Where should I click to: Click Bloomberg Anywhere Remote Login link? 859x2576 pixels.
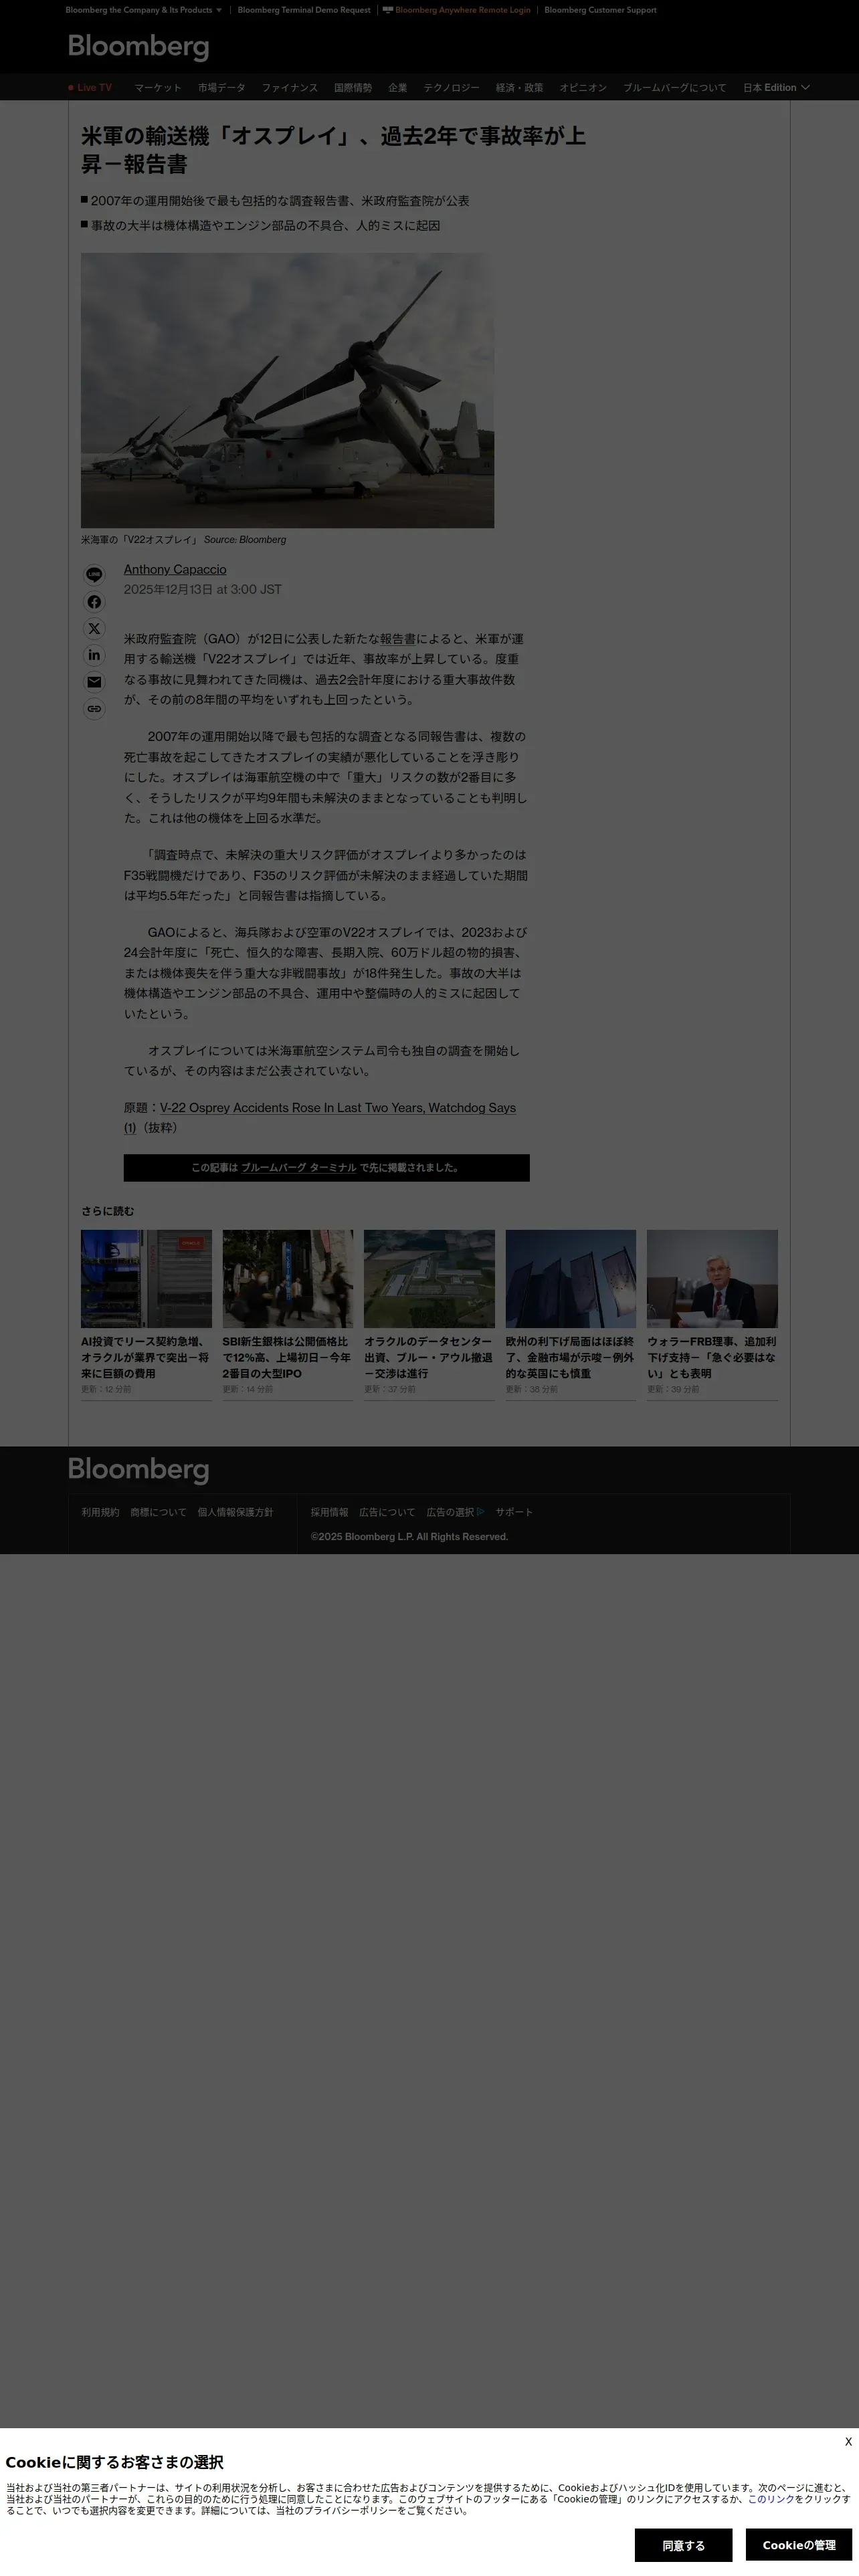pos(457,10)
